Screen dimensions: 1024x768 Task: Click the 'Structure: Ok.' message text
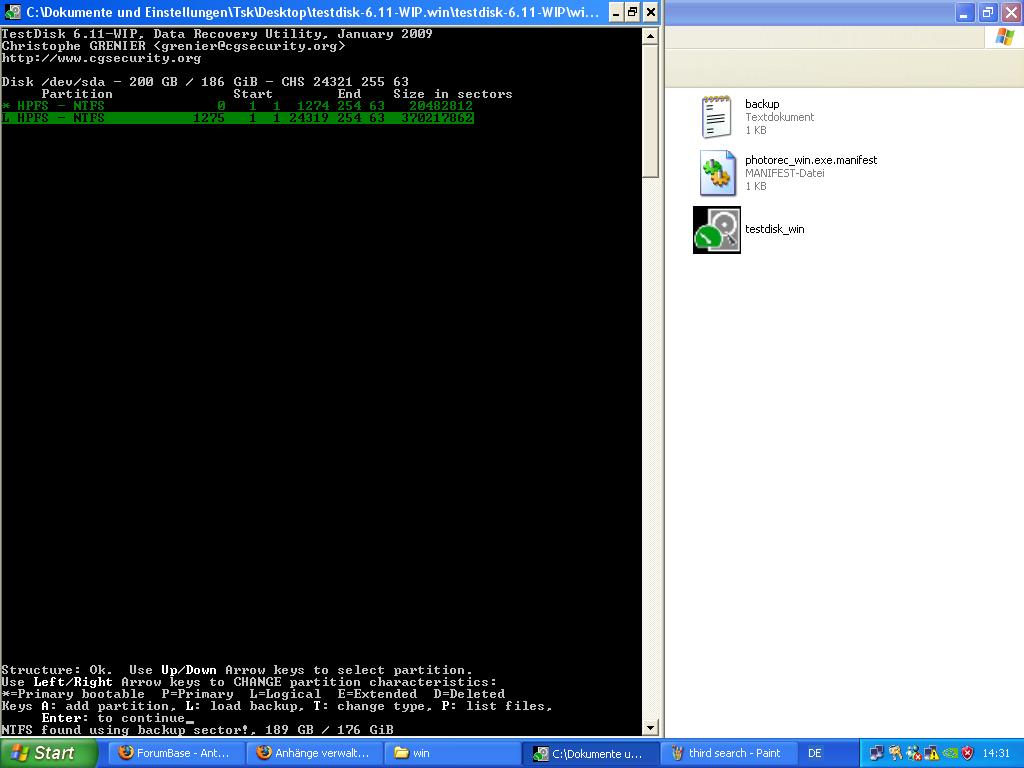click(57, 670)
